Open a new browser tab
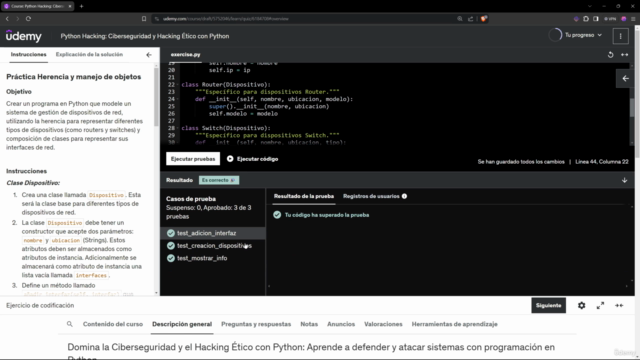 [81, 6]
